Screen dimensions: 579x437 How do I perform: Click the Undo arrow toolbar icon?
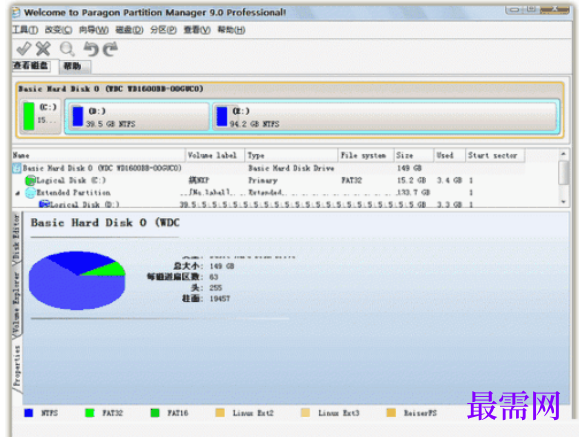pos(91,49)
